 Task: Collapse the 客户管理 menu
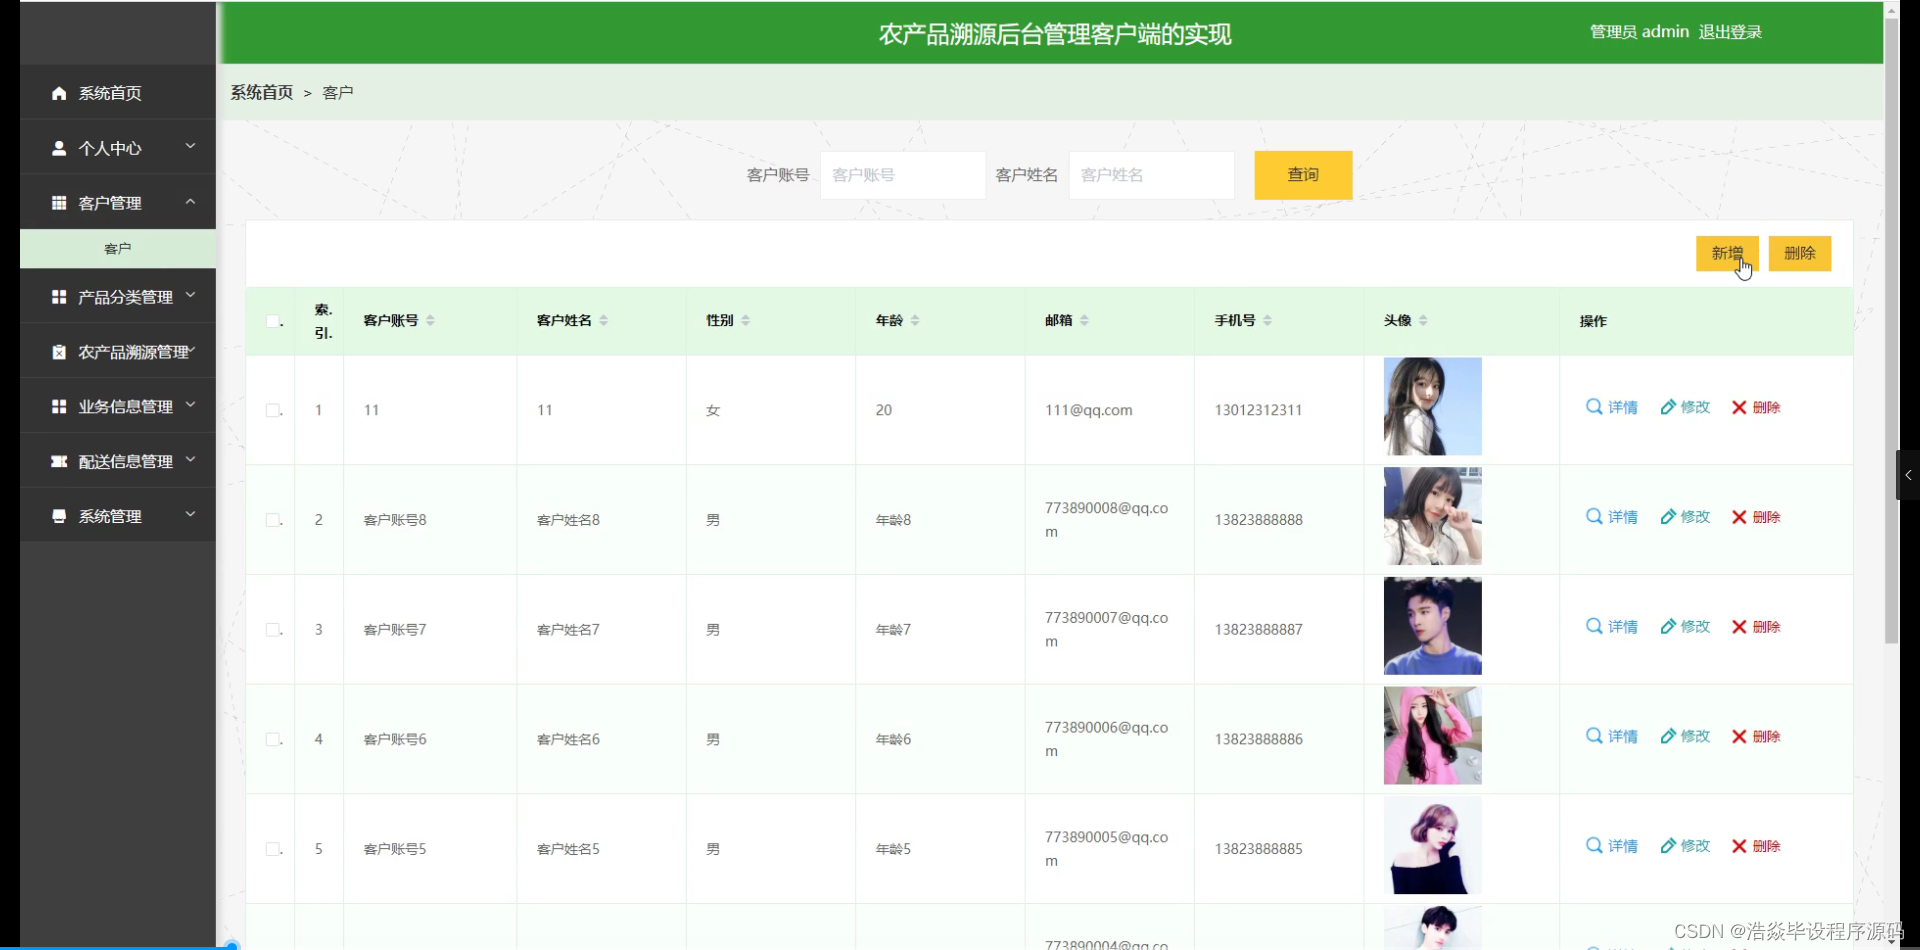(x=189, y=202)
